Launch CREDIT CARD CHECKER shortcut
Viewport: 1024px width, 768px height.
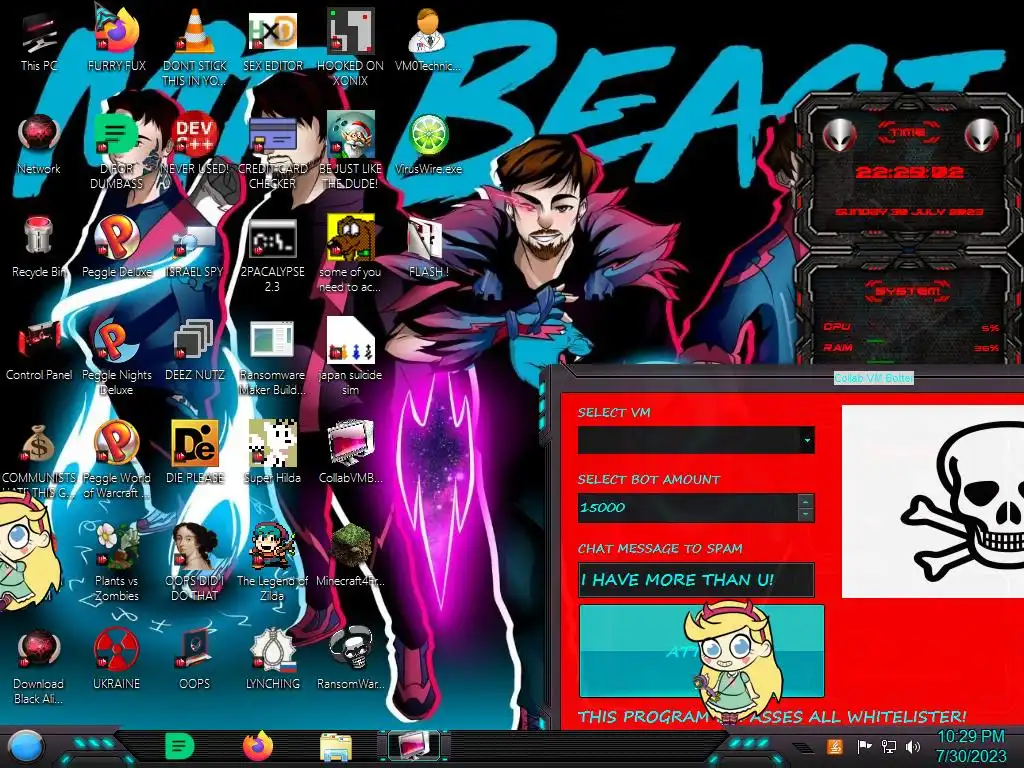pos(272,150)
